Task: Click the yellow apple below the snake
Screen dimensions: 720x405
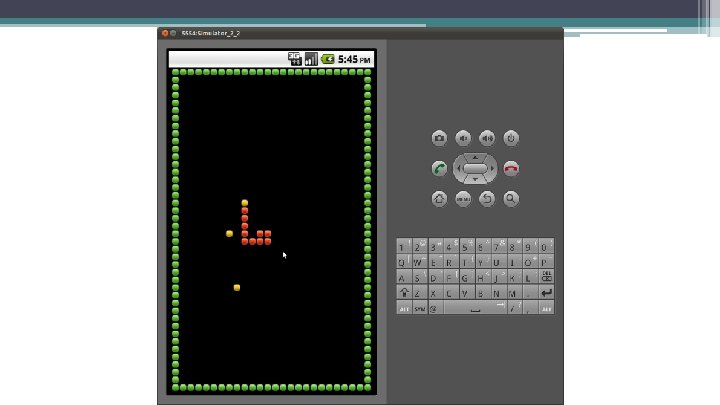Action: 237,288
